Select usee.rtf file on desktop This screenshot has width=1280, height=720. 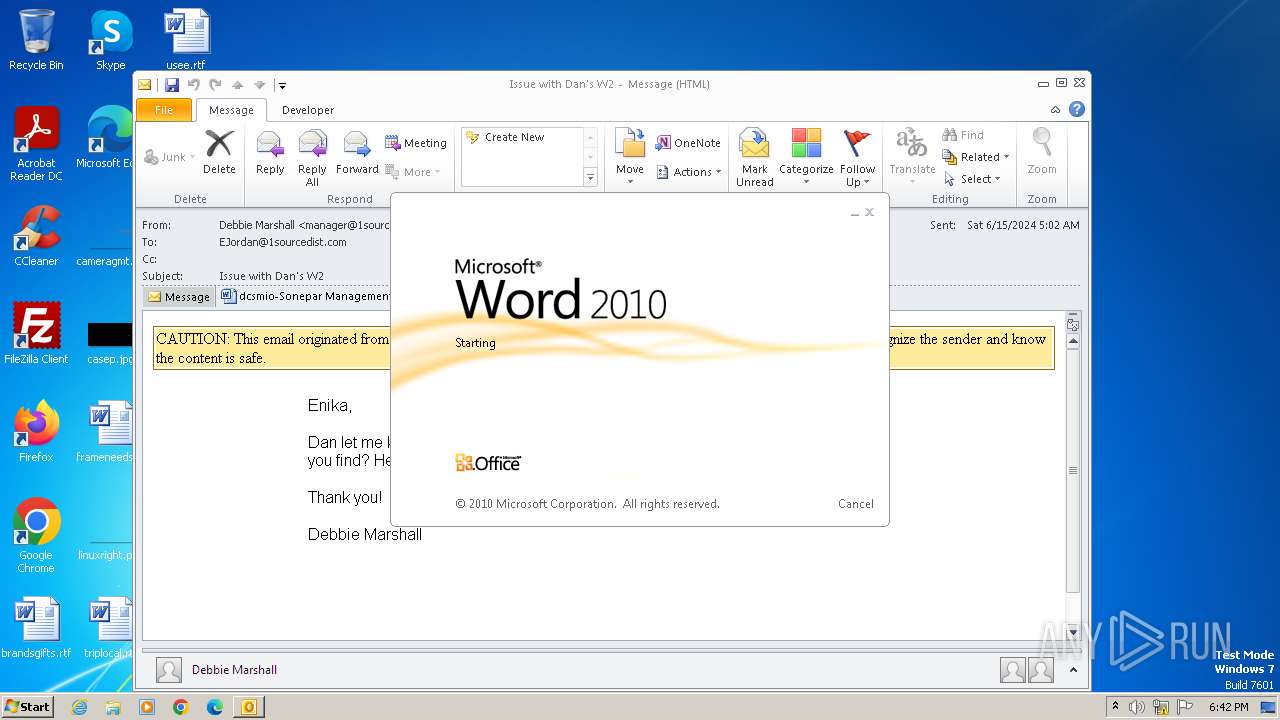click(x=186, y=40)
